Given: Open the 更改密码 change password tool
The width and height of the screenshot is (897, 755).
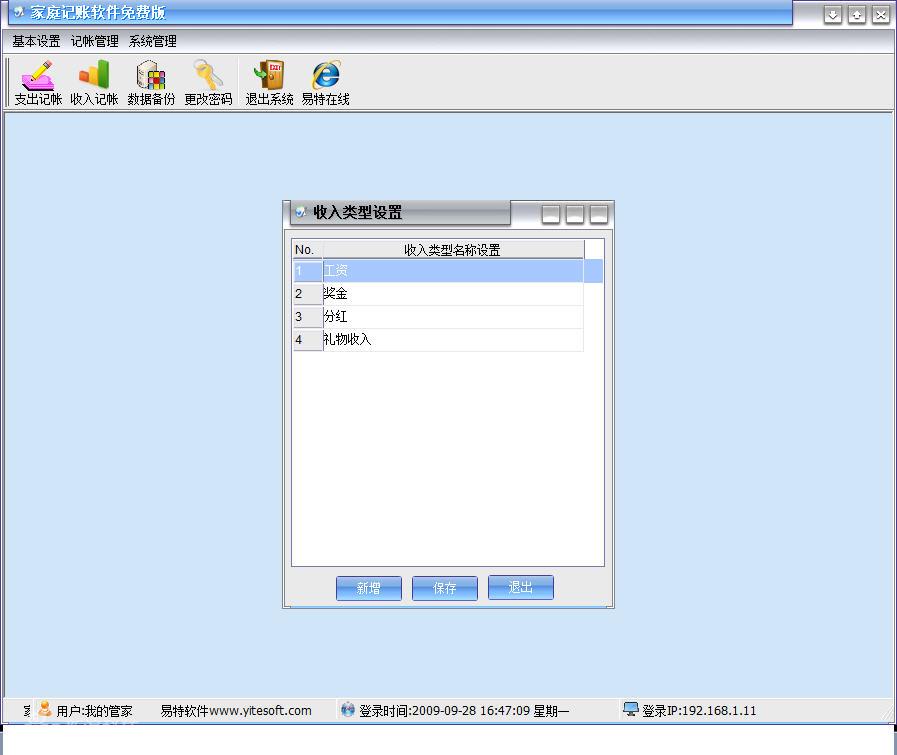Looking at the screenshot, I should point(208,82).
